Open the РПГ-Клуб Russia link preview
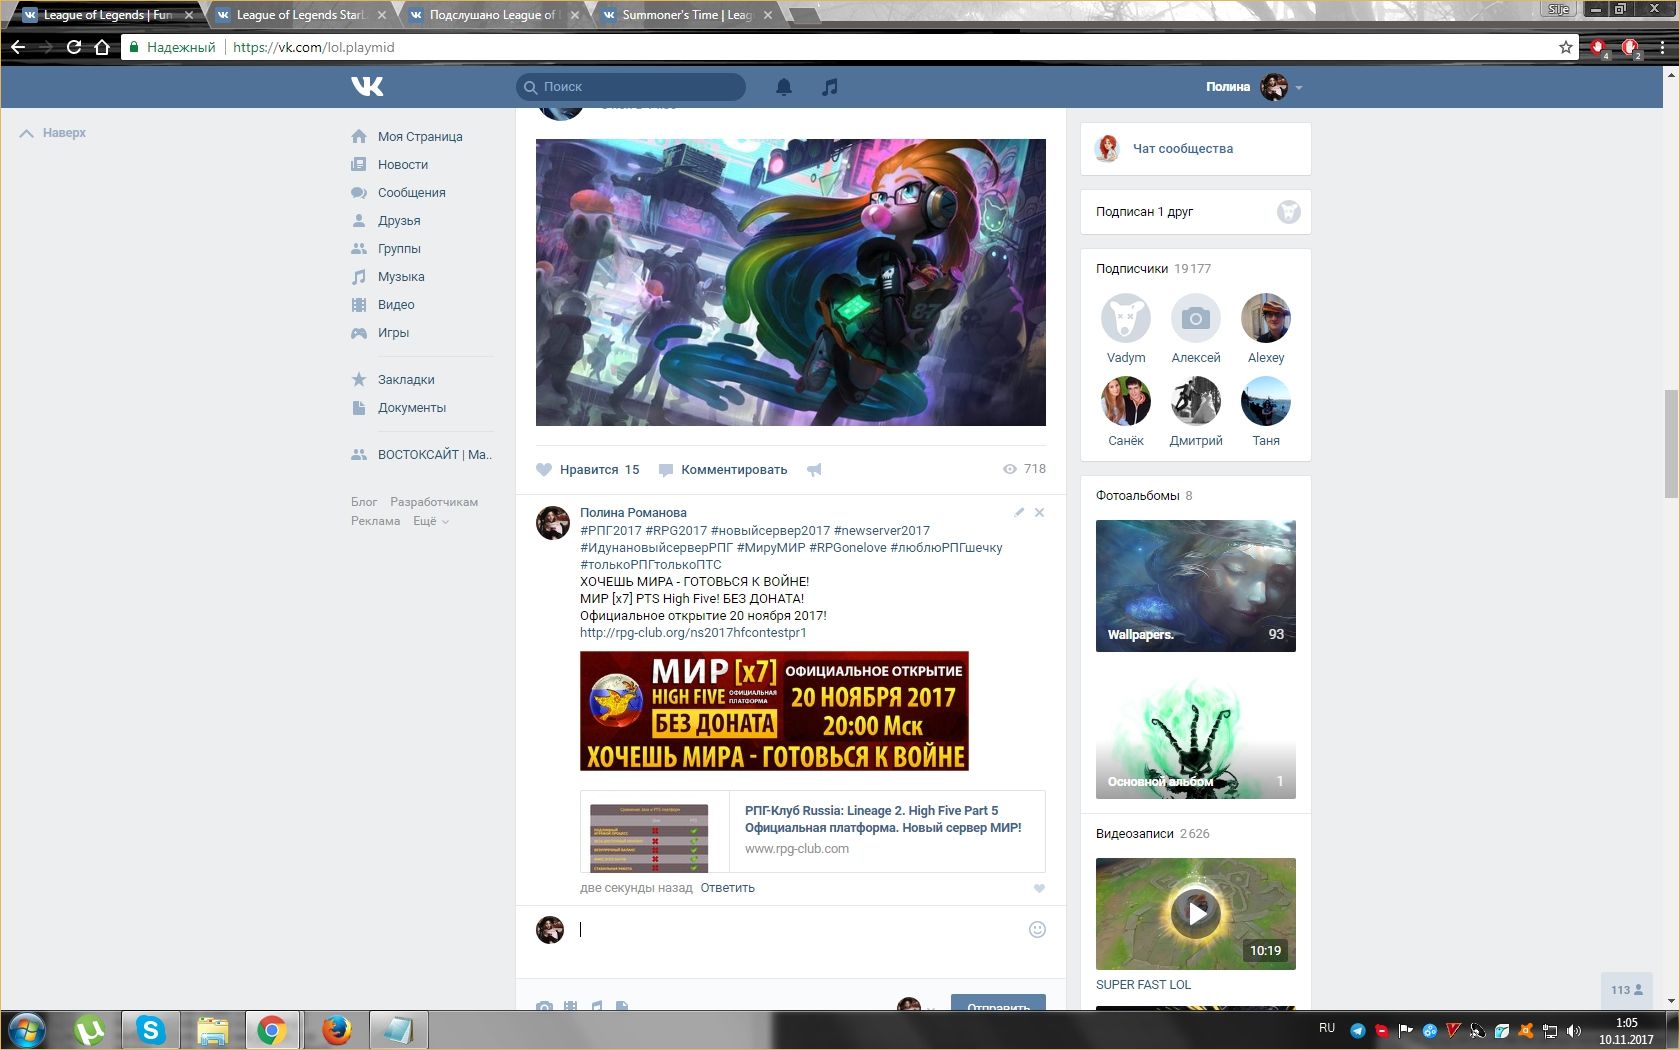This screenshot has height=1050, width=1680. click(813, 832)
